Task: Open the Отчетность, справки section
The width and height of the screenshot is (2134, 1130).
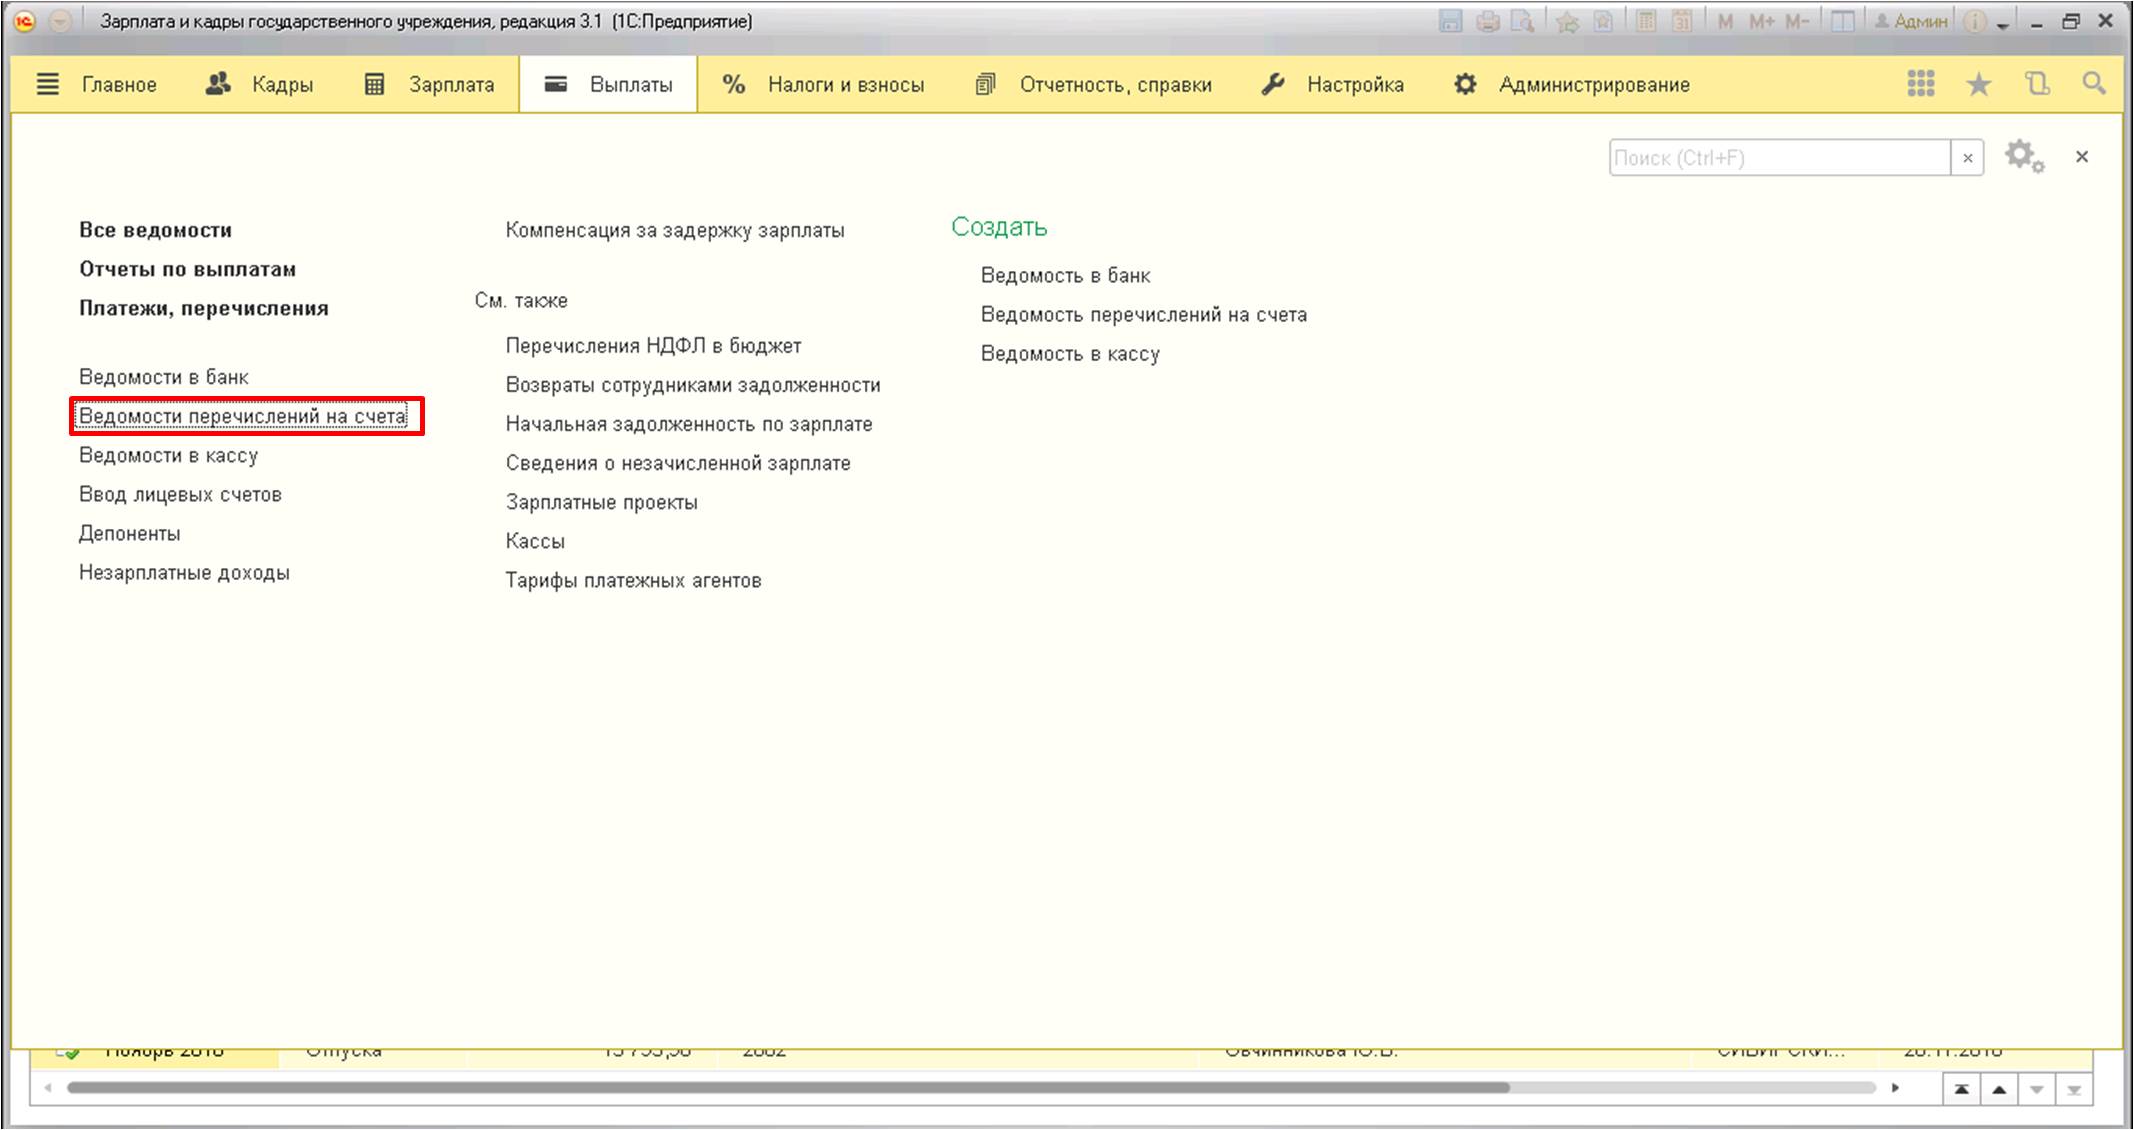Action: (1093, 85)
